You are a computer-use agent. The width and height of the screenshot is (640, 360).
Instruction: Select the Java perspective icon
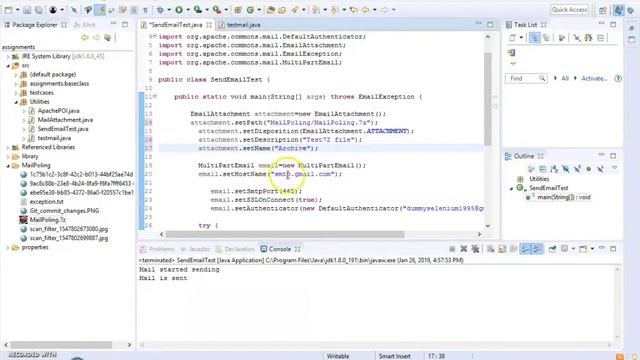[x=619, y=10]
